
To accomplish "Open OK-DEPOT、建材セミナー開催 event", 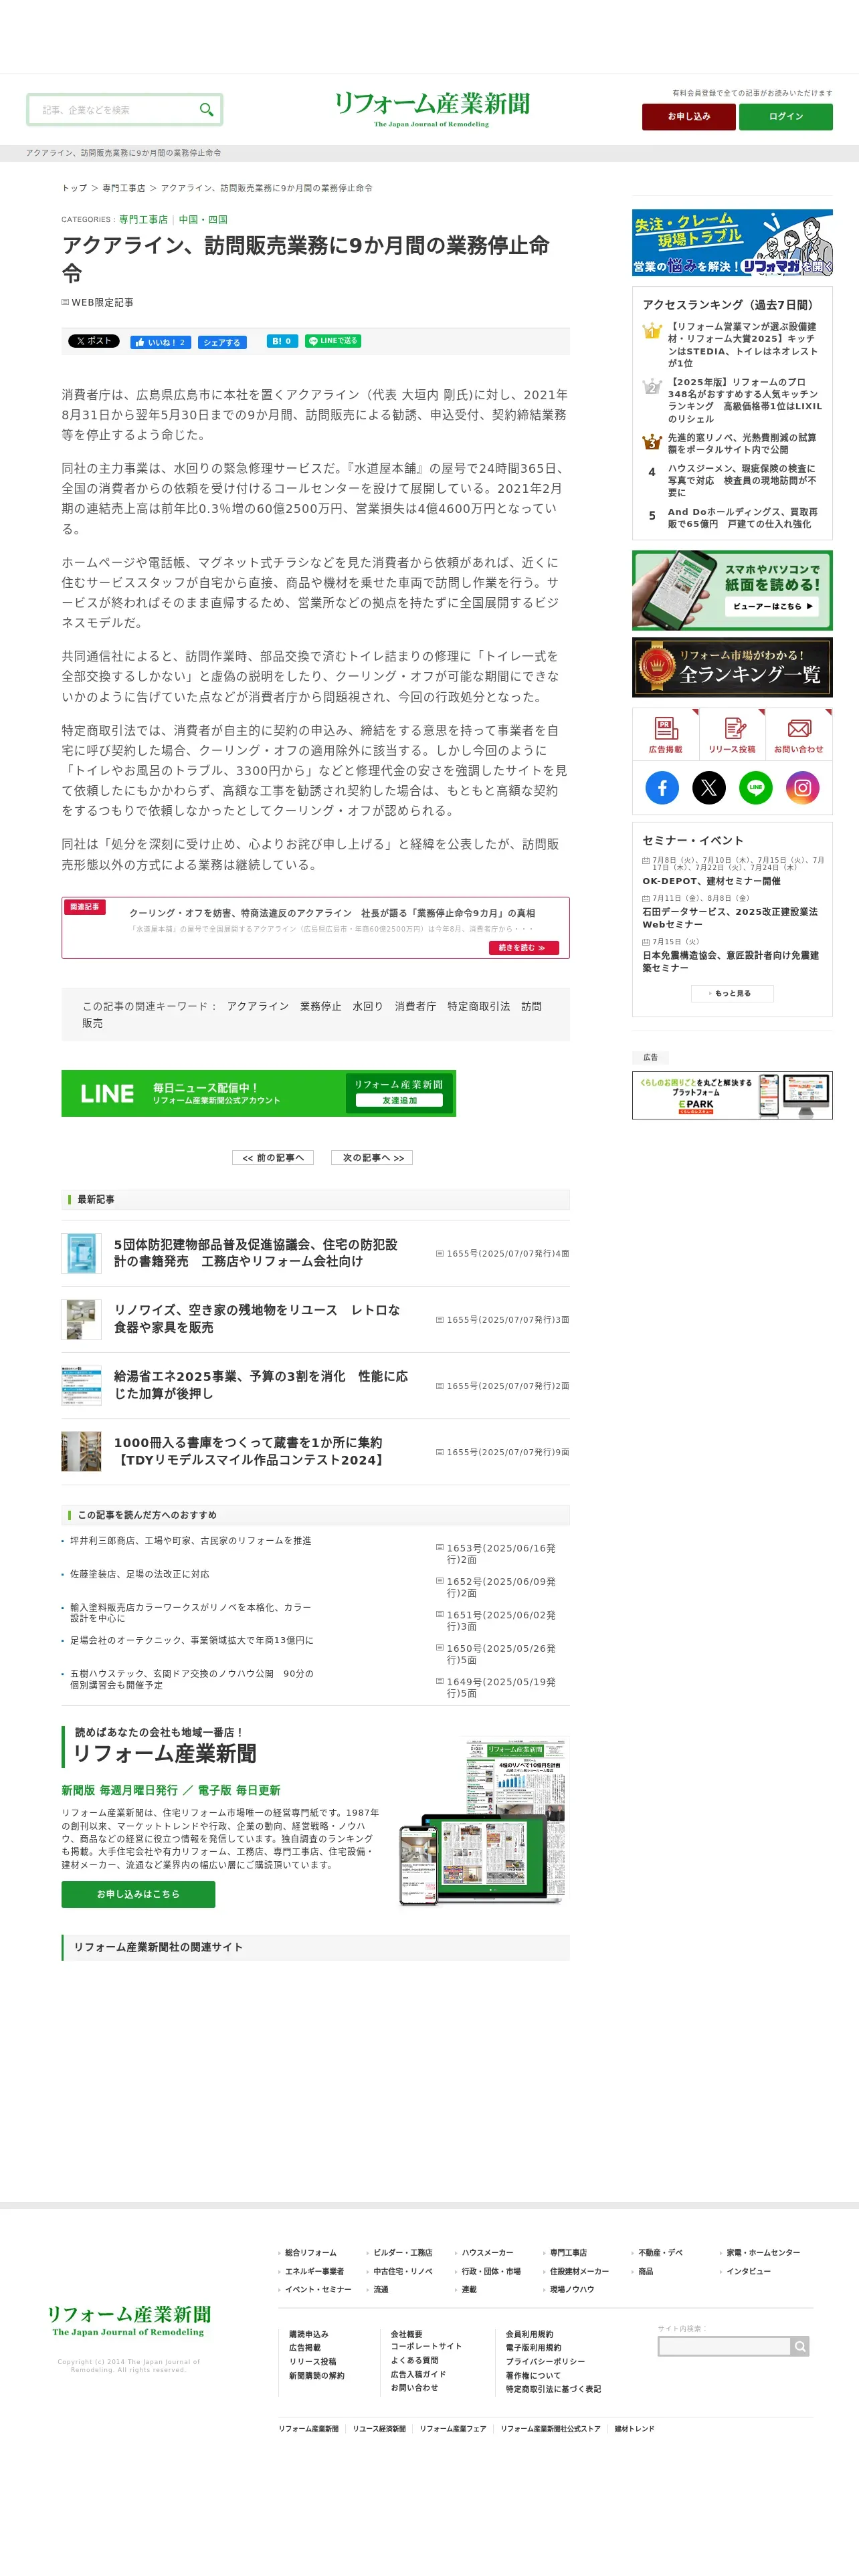I will coord(711,881).
